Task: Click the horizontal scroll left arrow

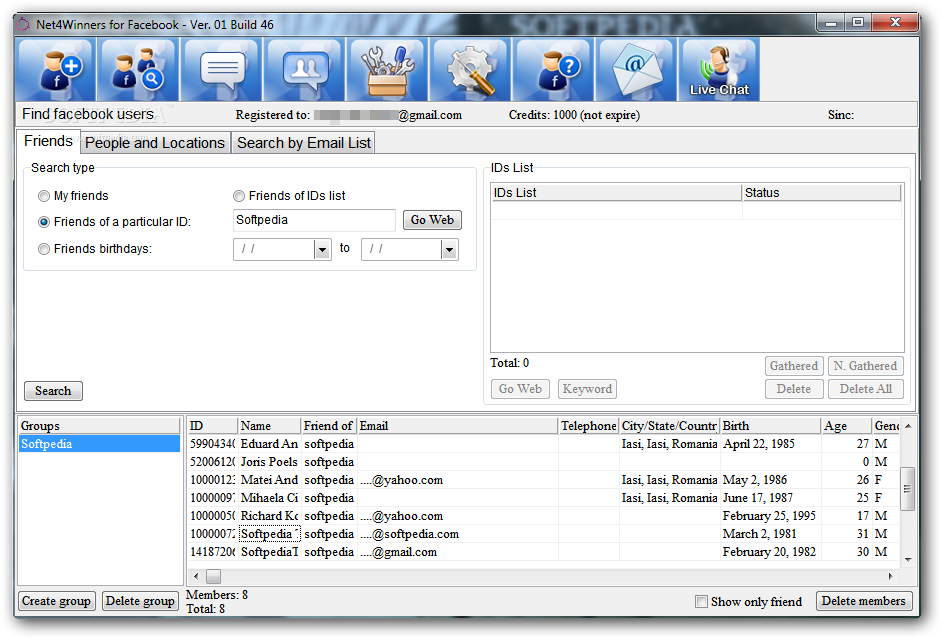Action: click(x=196, y=577)
